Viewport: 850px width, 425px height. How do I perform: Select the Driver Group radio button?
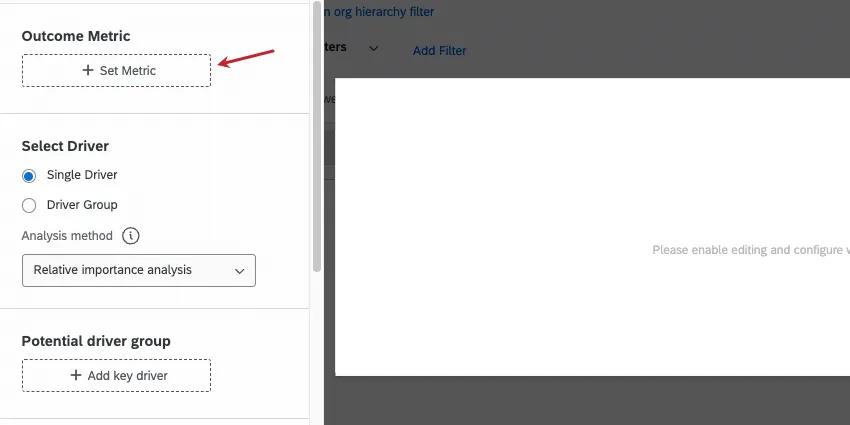click(x=29, y=205)
